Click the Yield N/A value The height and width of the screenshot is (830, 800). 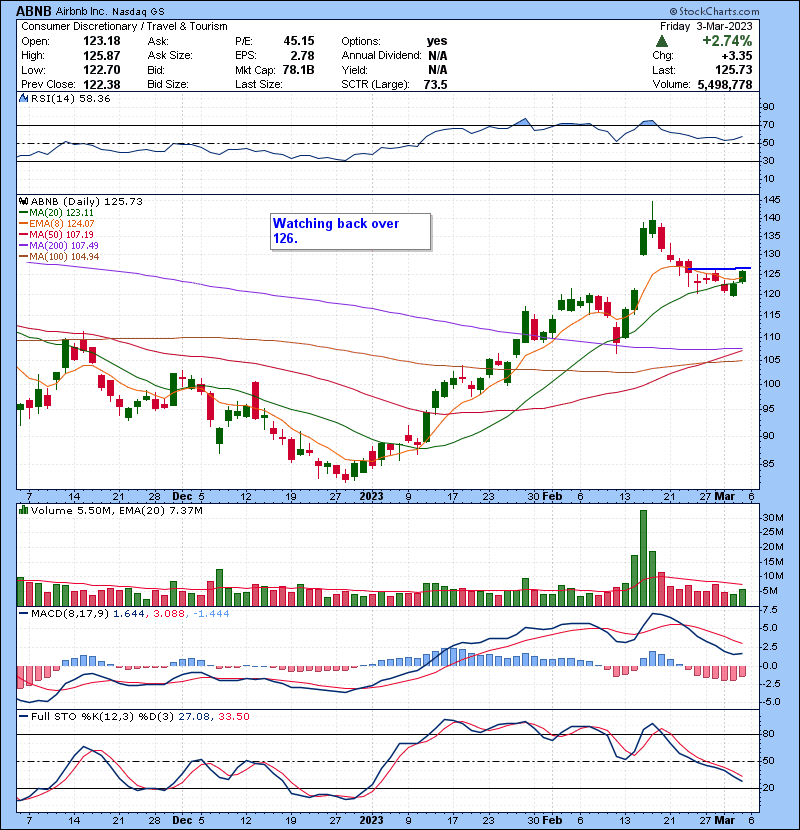(x=438, y=70)
